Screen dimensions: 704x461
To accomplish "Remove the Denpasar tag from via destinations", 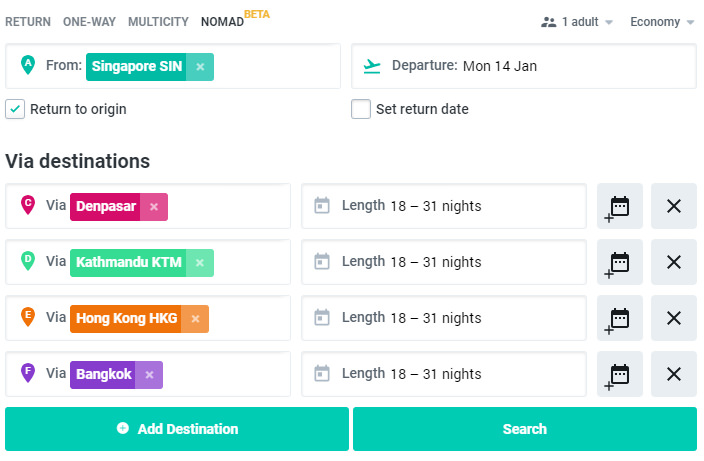I will click(x=154, y=207).
